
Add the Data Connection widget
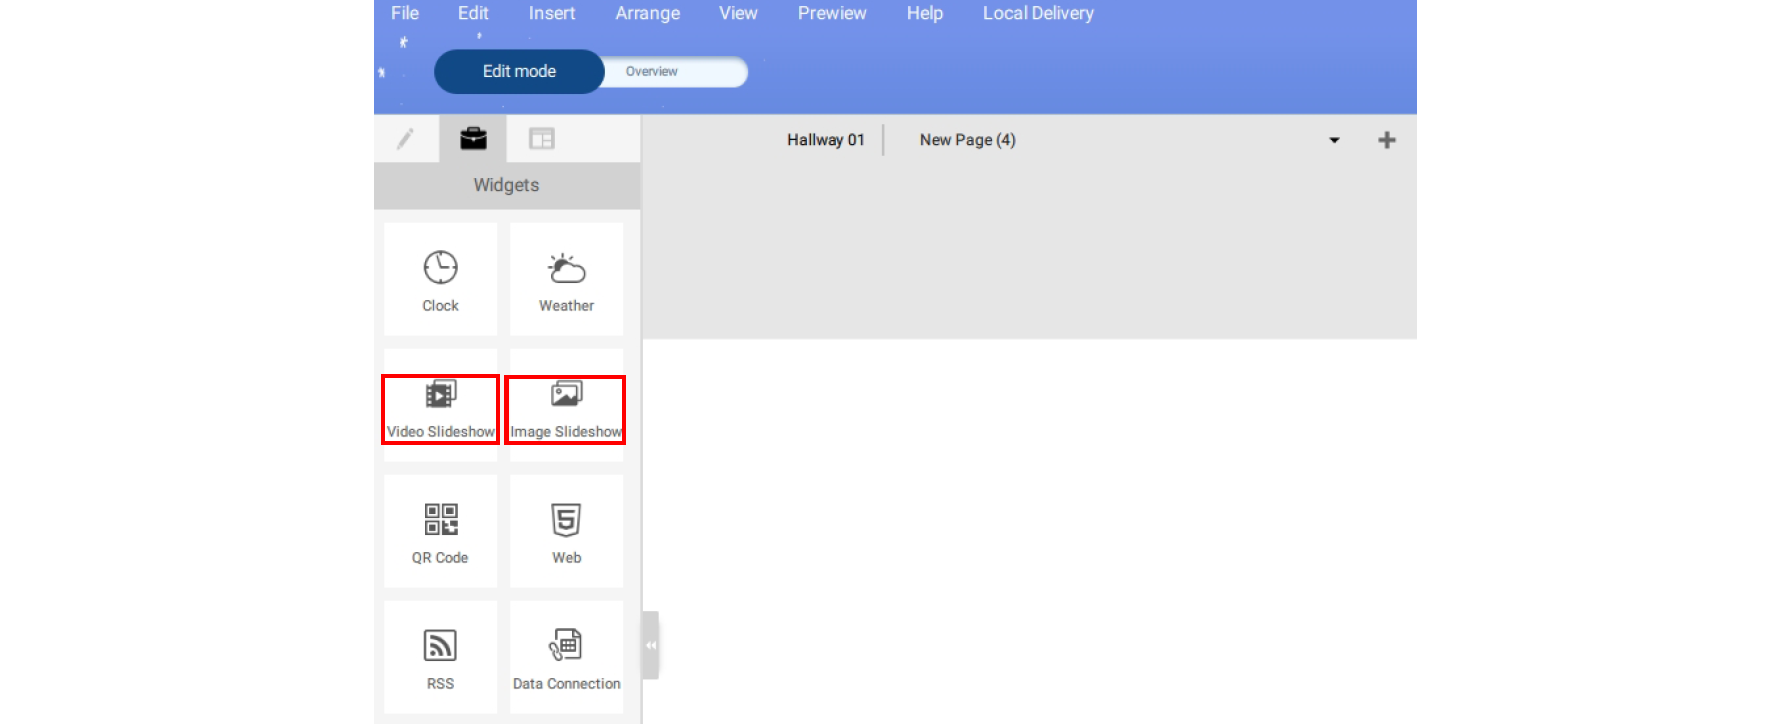(x=566, y=657)
